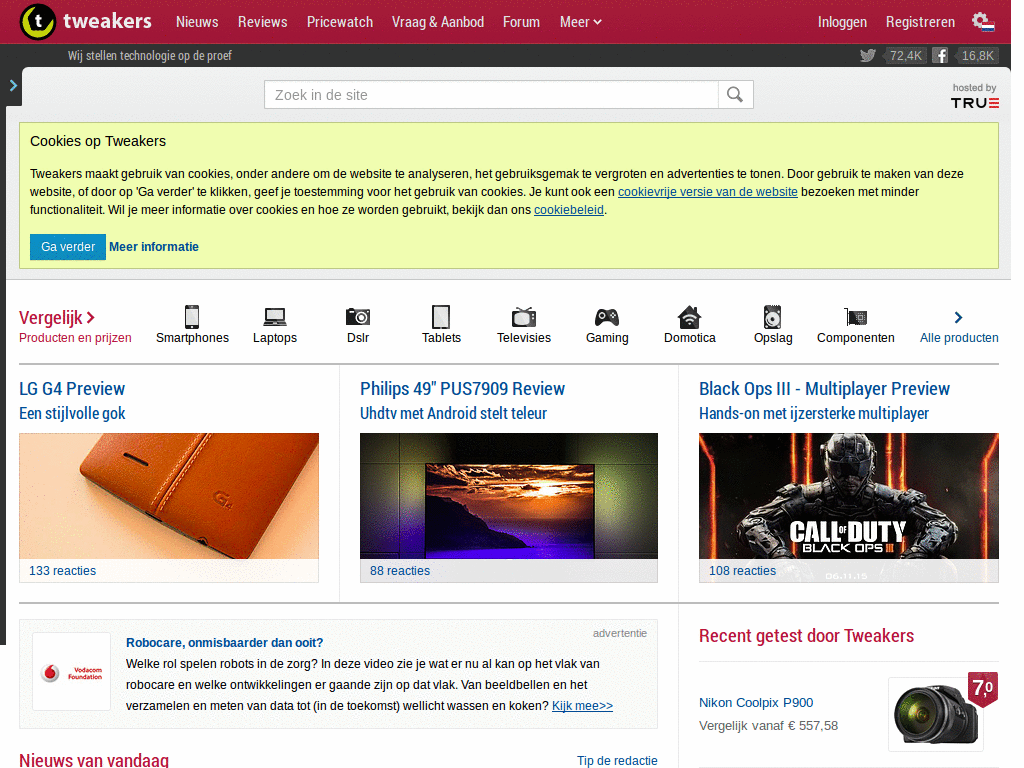Open Vraag & Aanbod in navigation
Screen dimensions: 1024x768
pyautogui.click(x=438, y=22)
